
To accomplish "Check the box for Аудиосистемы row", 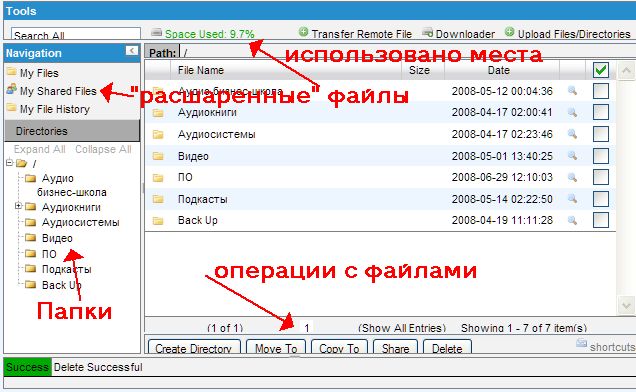I will pyautogui.click(x=601, y=134).
